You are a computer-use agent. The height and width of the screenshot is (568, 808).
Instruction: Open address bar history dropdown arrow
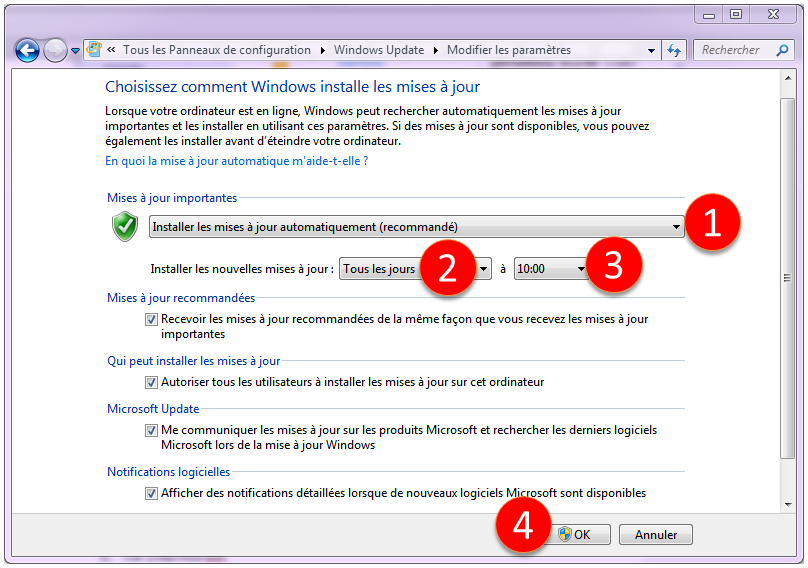[651, 51]
